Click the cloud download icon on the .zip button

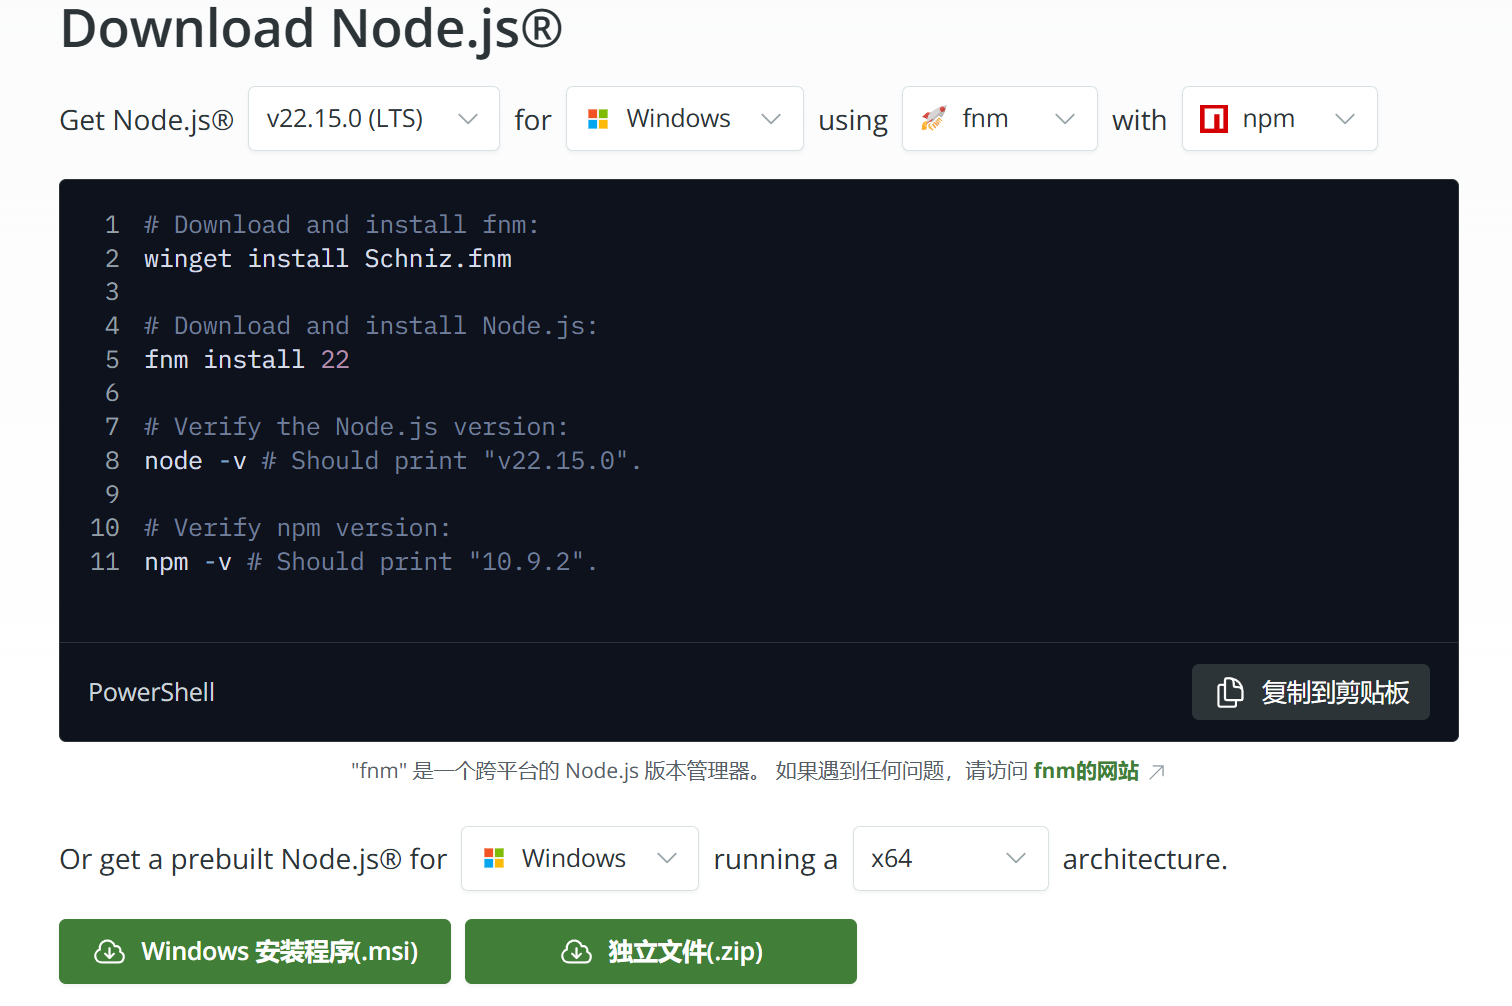pos(576,952)
